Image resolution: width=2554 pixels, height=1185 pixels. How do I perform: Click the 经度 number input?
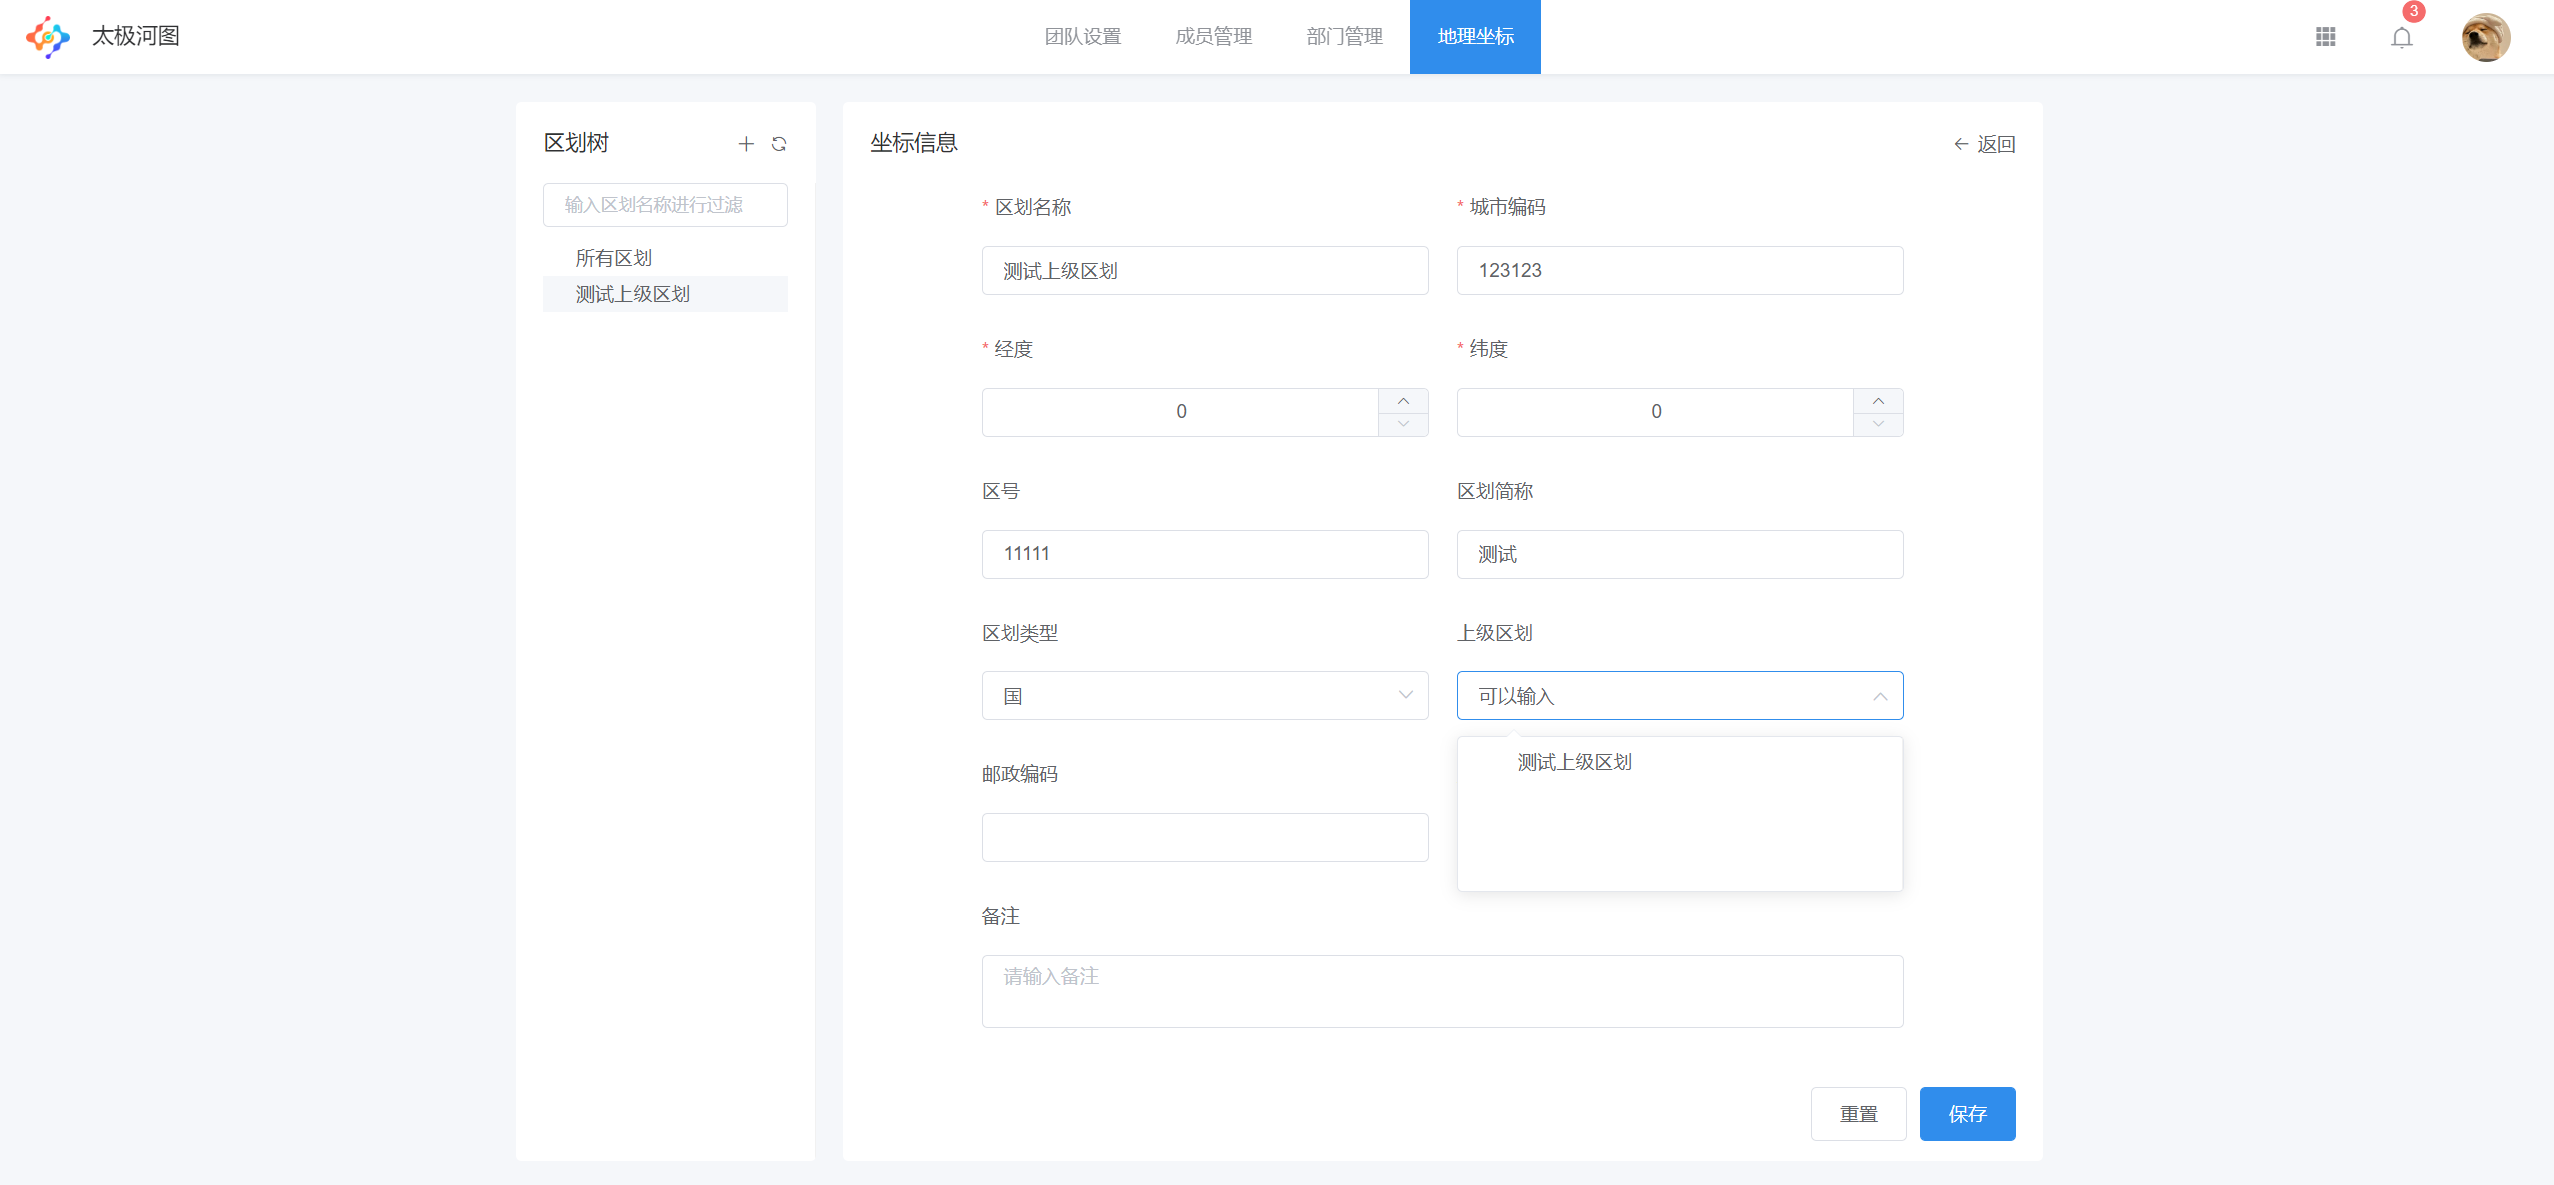point(1181,412)
